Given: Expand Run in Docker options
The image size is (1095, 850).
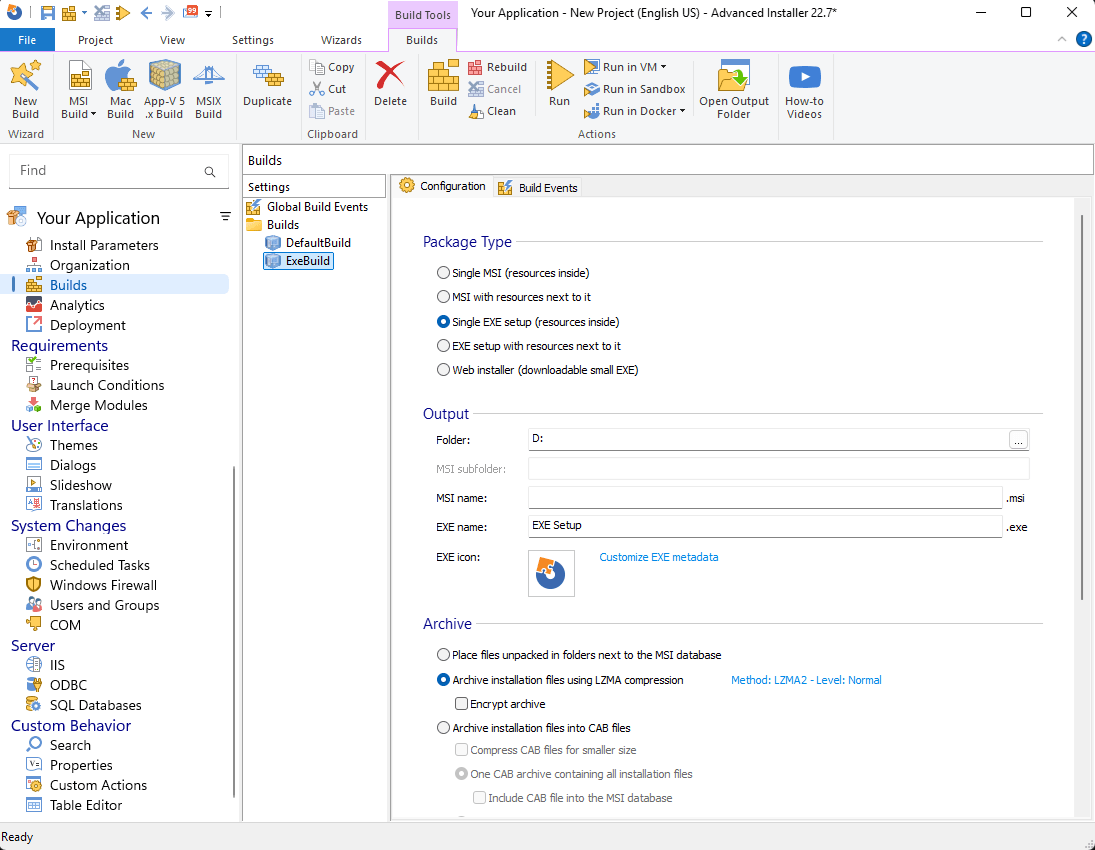Looking at the screenshot, I should pos(683,111).
